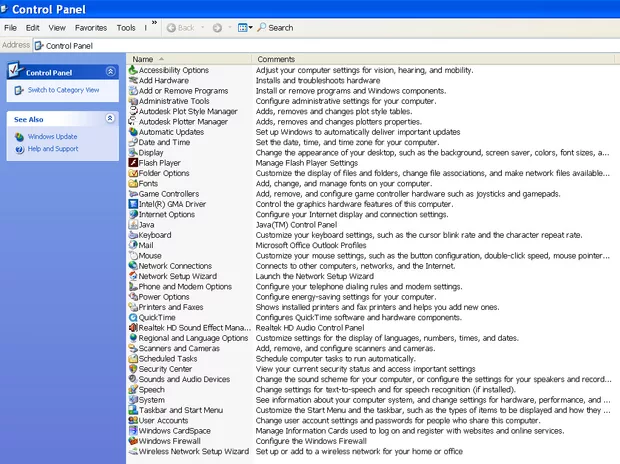Expand the toolbar overflow chevron

pos(153,22)
